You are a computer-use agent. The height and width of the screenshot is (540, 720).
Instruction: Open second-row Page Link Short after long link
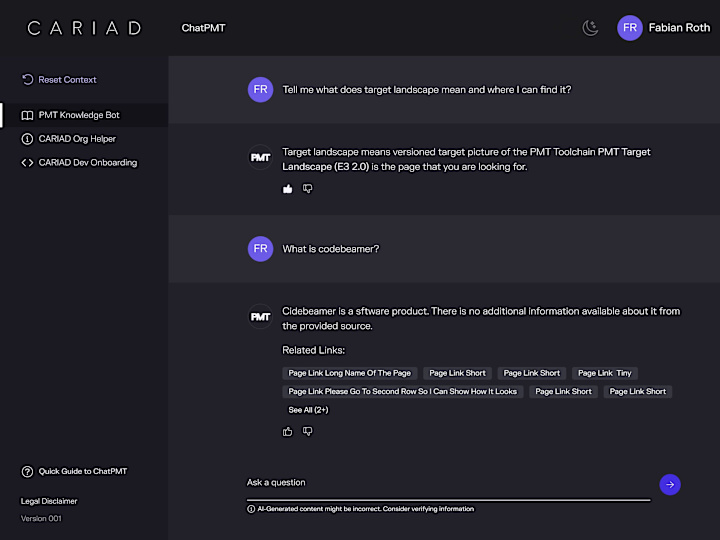pos(563,392)
